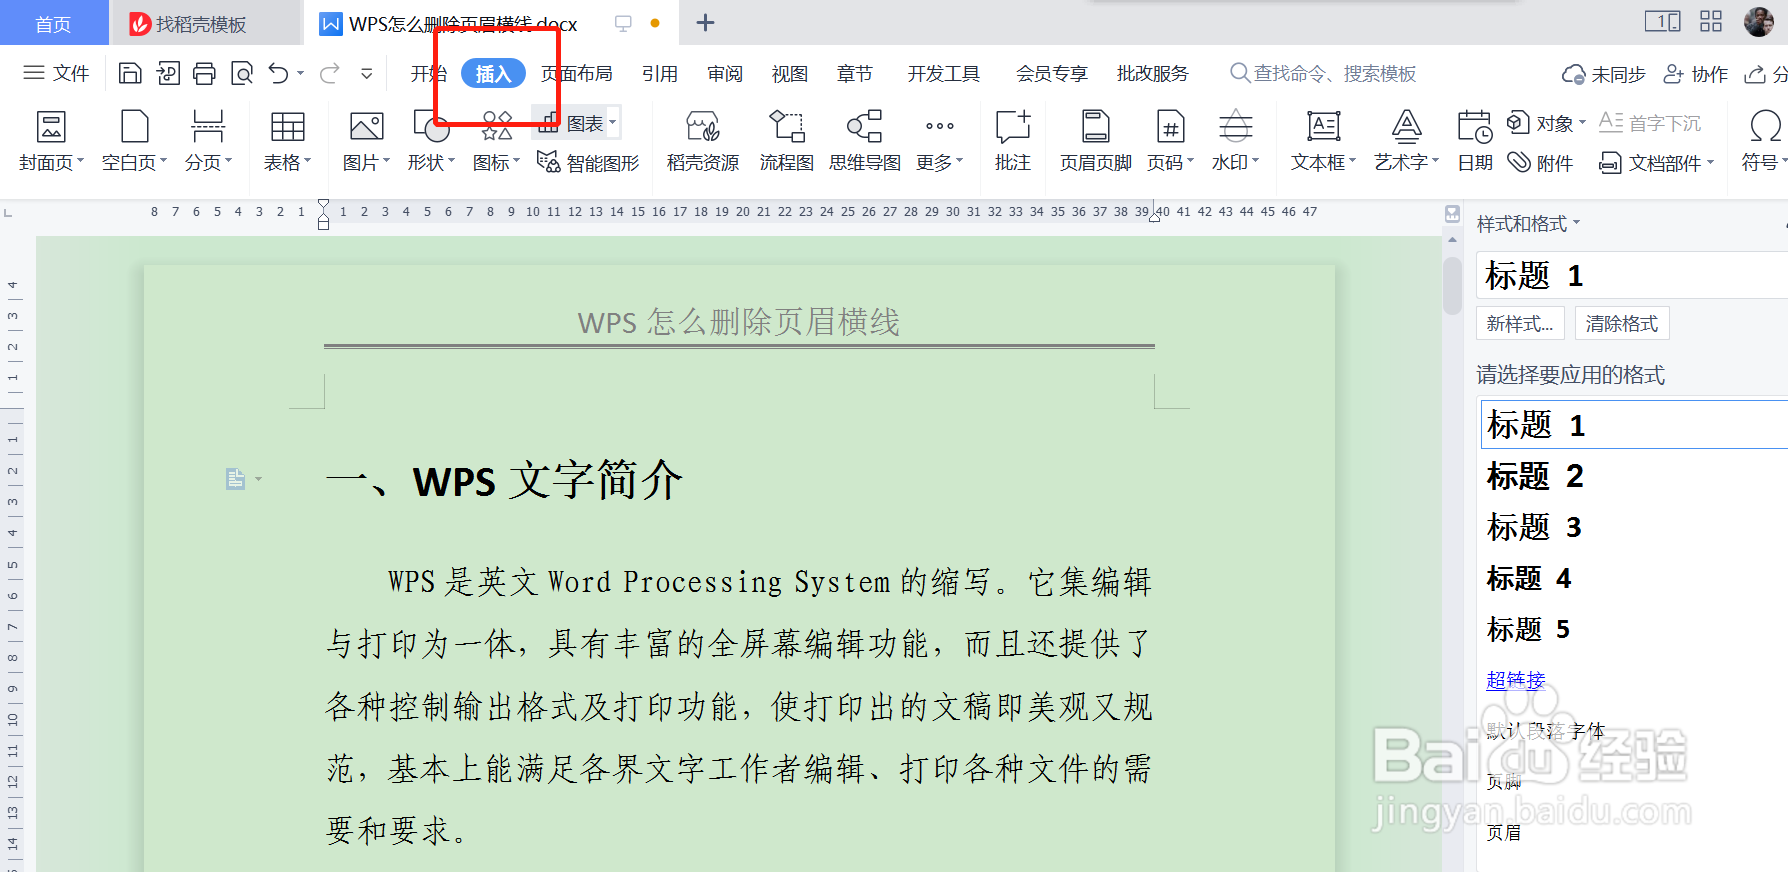
Task: Add a comment (批注)
Action: point(1012,140)
